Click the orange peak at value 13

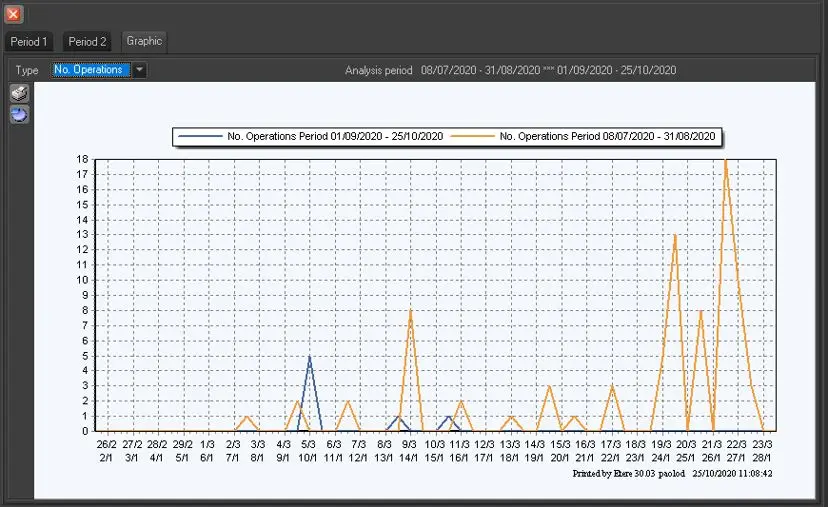coord(676,235)
